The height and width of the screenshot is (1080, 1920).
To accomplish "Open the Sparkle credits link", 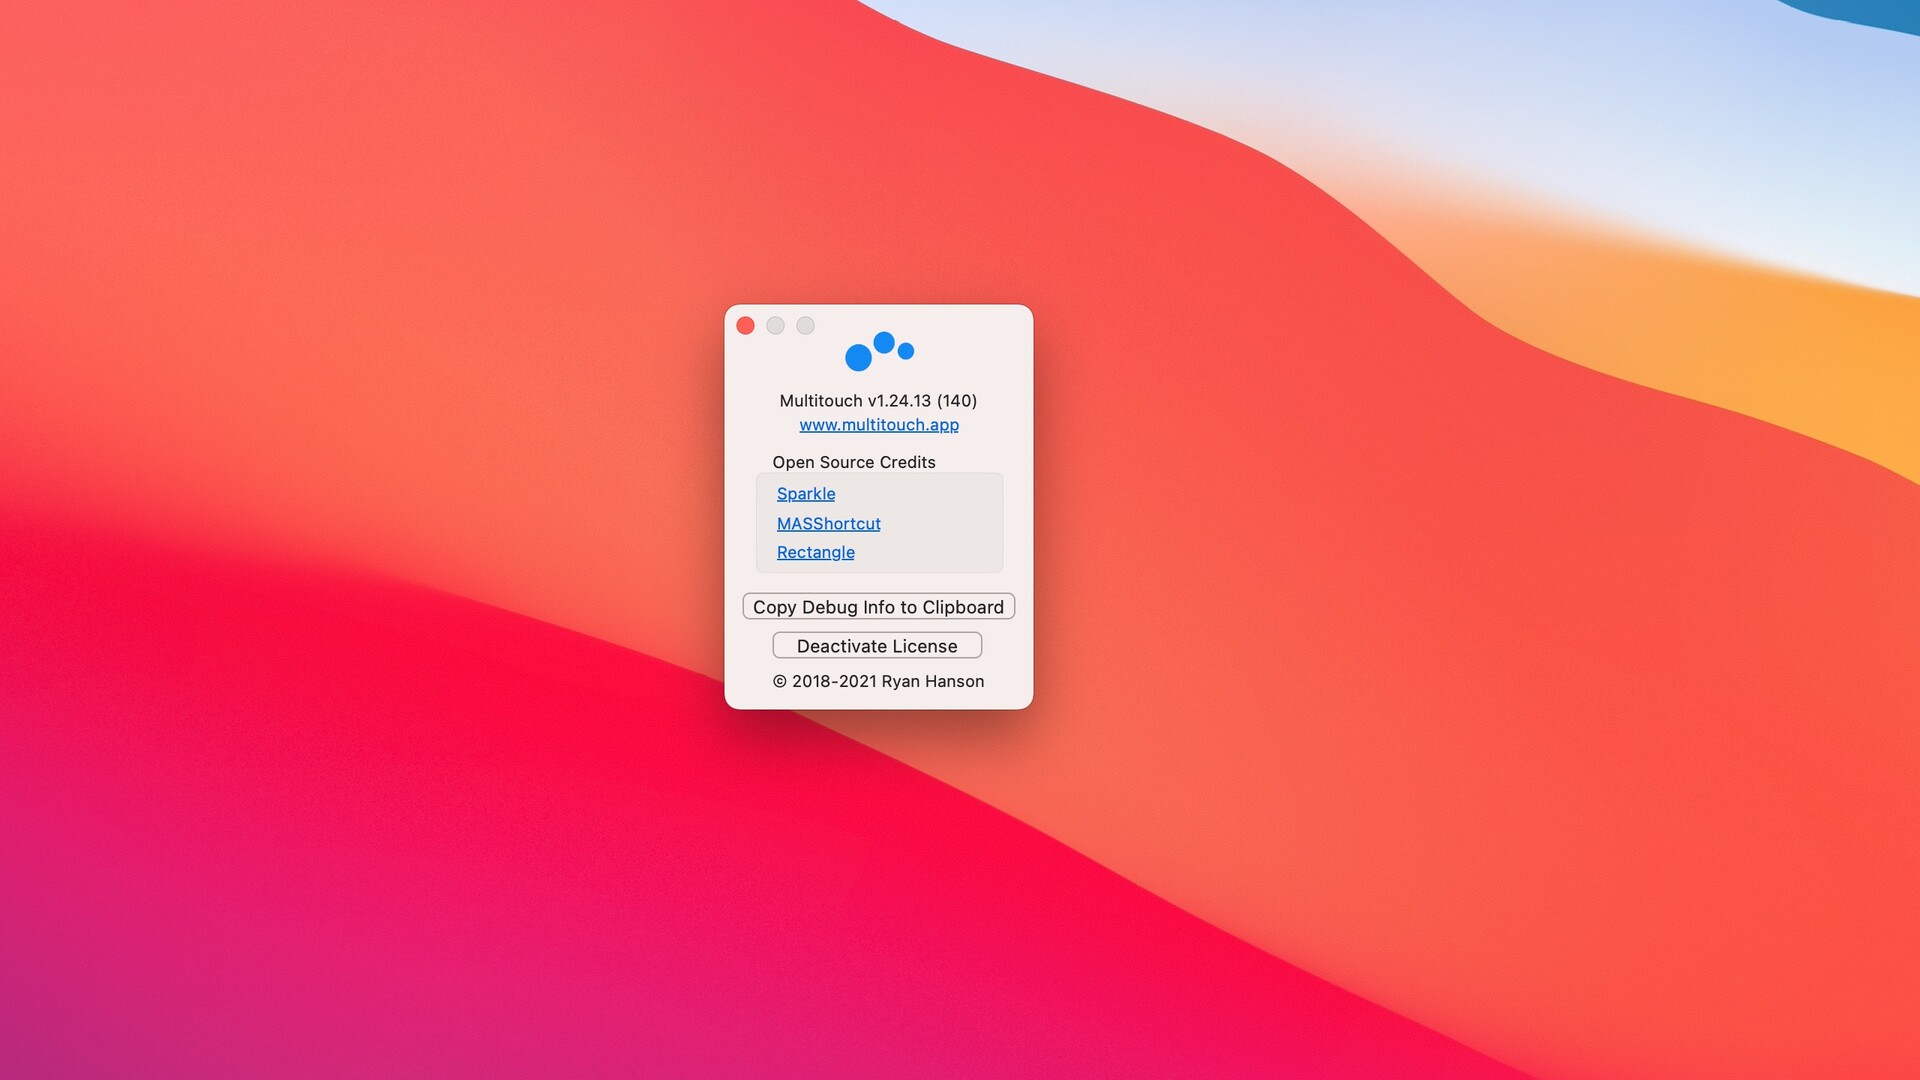I will click(806, 494).
